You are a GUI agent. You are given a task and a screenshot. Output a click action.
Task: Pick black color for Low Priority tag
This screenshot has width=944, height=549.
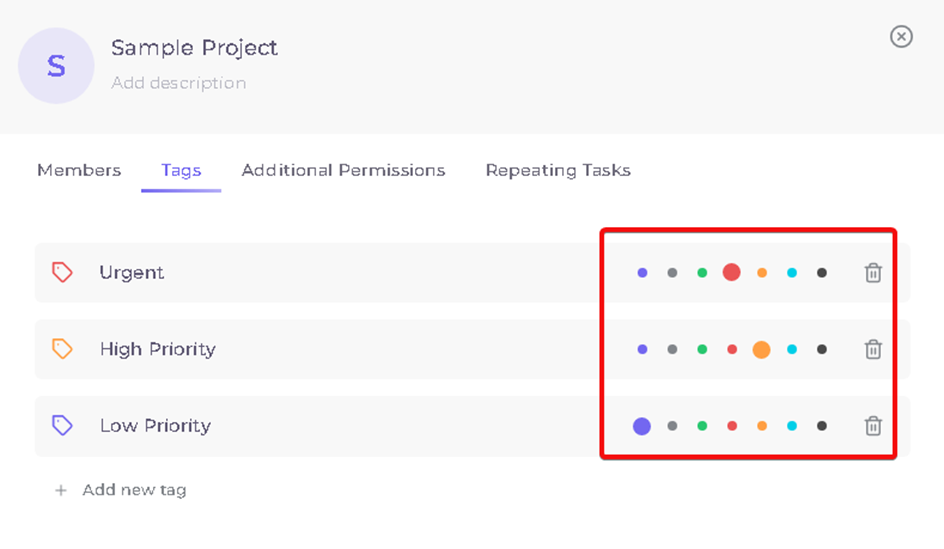tap(822, 426)
